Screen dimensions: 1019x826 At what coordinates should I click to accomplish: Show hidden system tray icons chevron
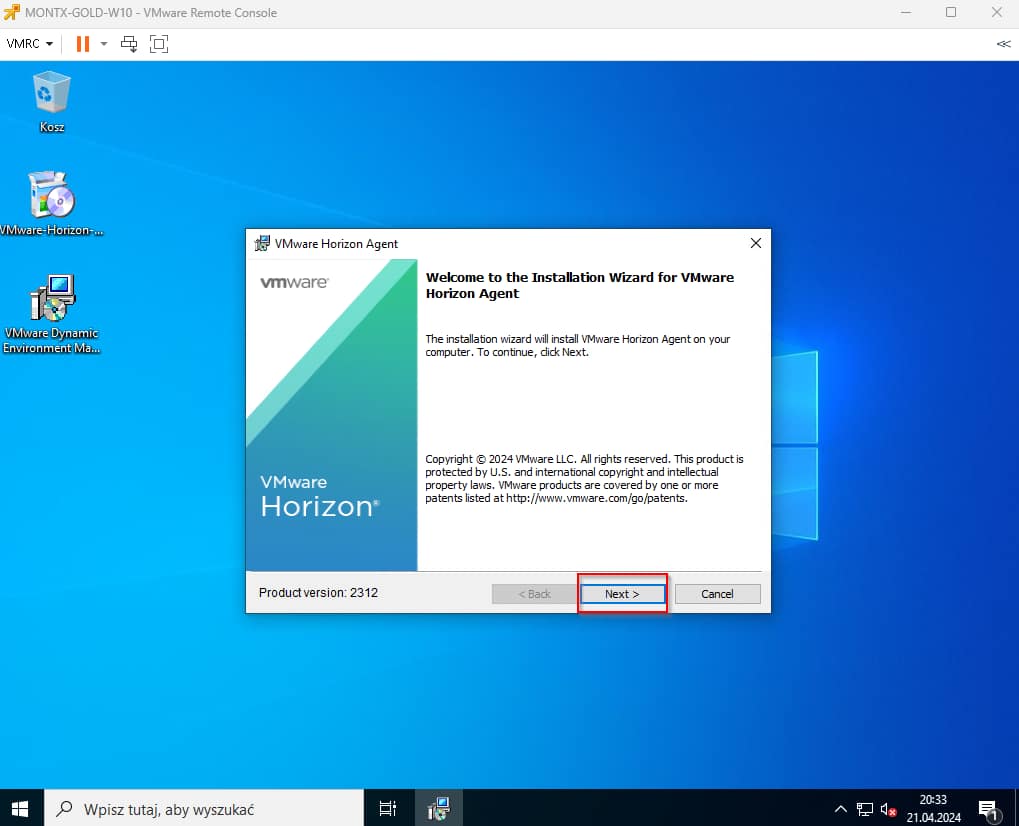(841, 809)
